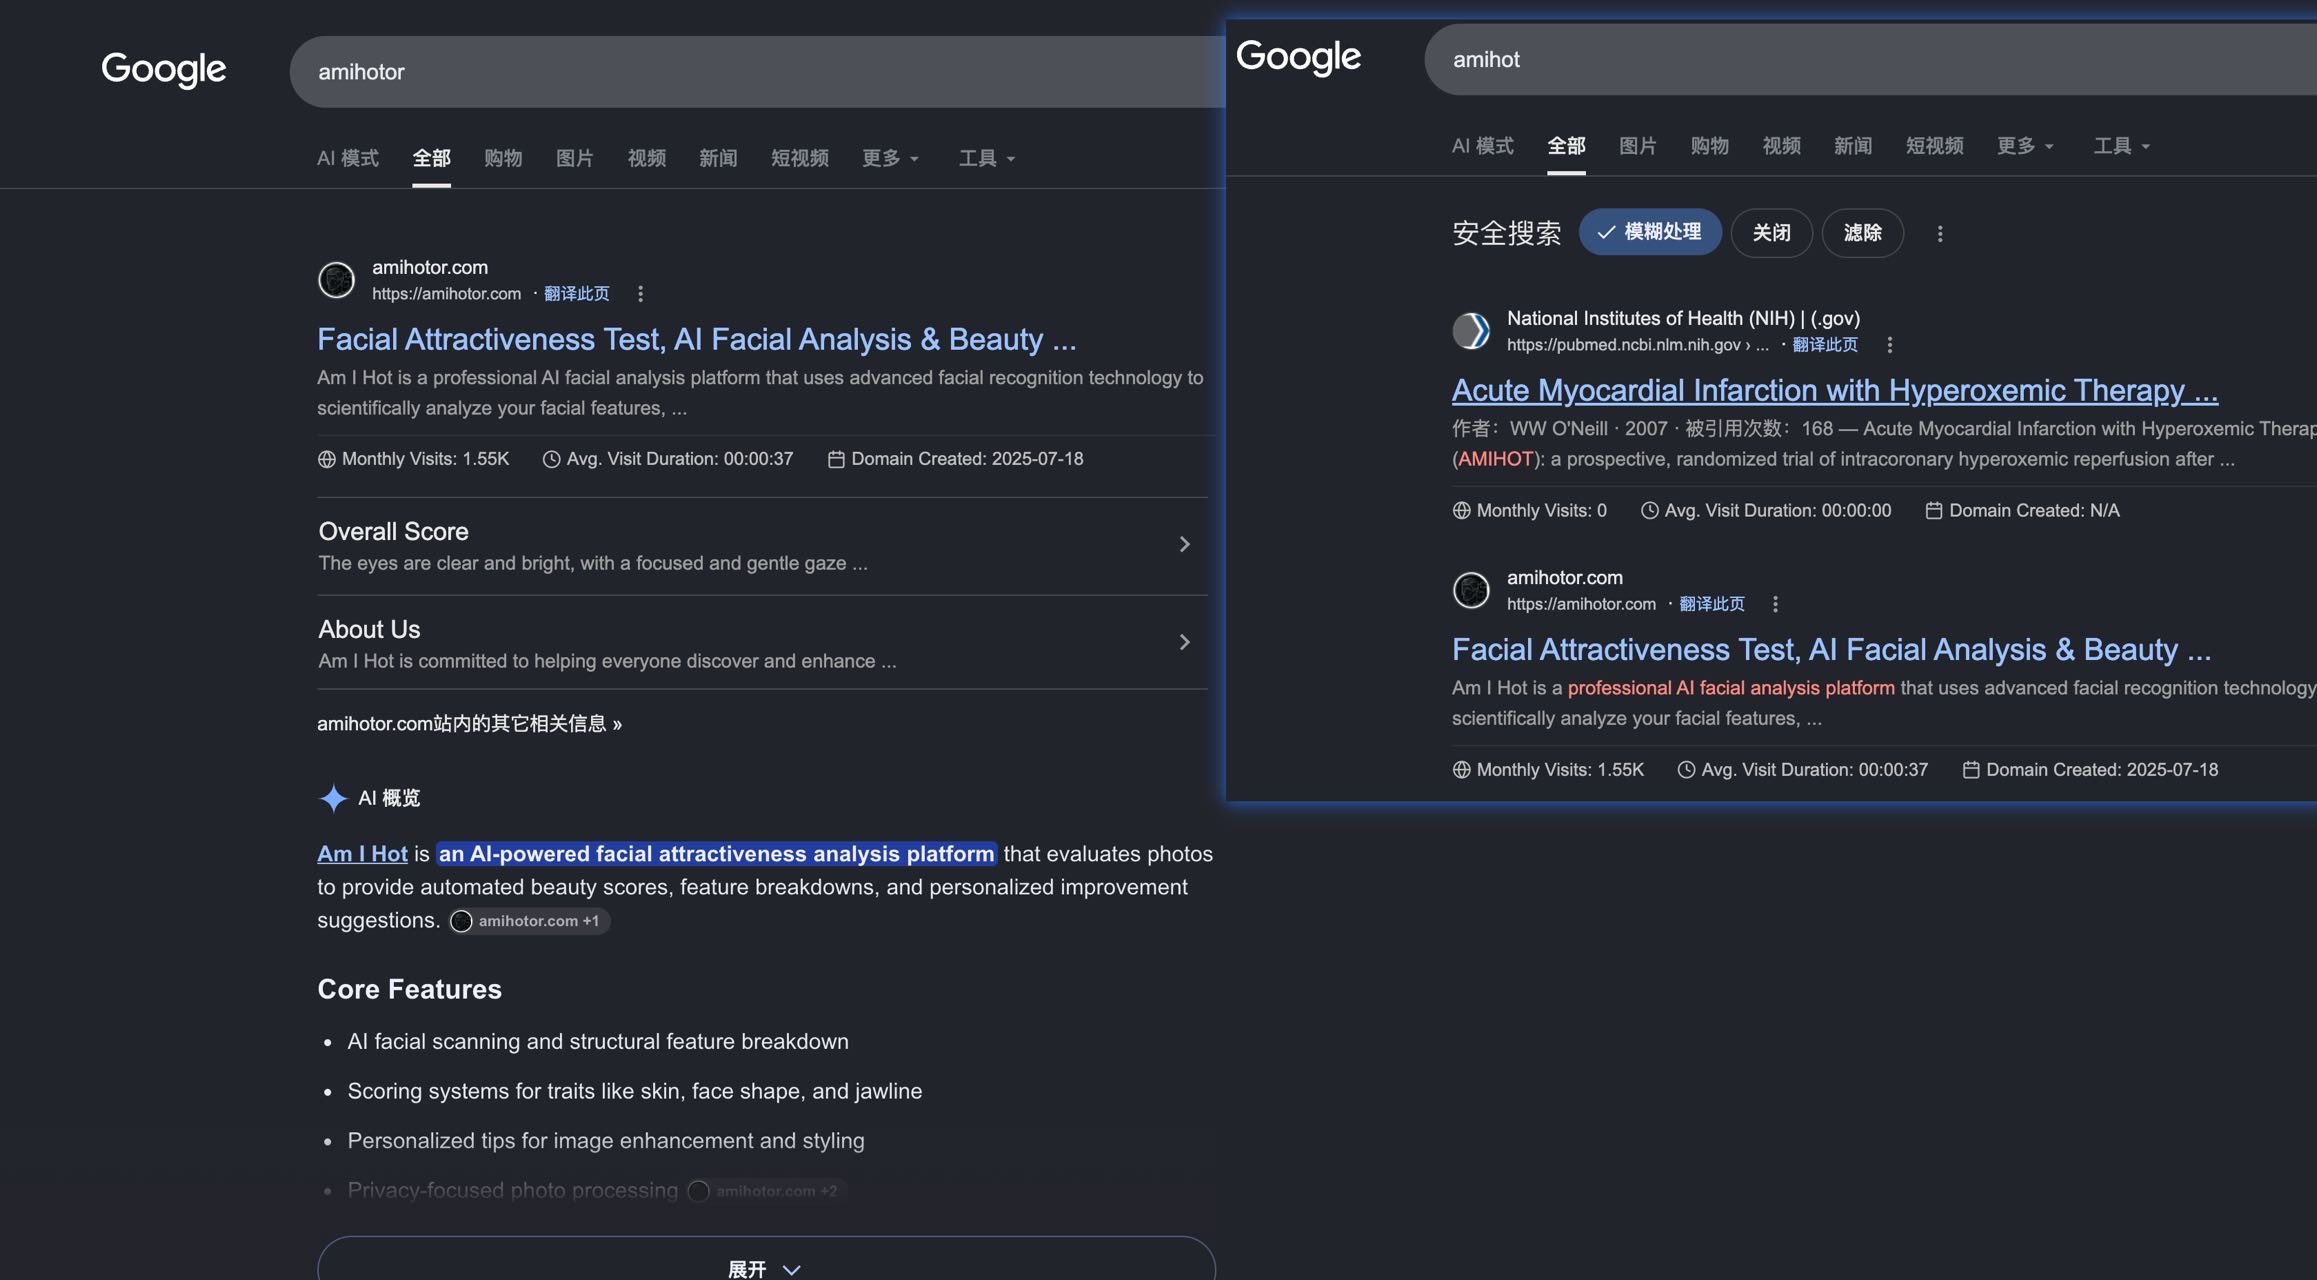The image size is (2317, 1280).
Task: Turn SafeSearch off with 关闭
Action: click(x=1771, y=233)
